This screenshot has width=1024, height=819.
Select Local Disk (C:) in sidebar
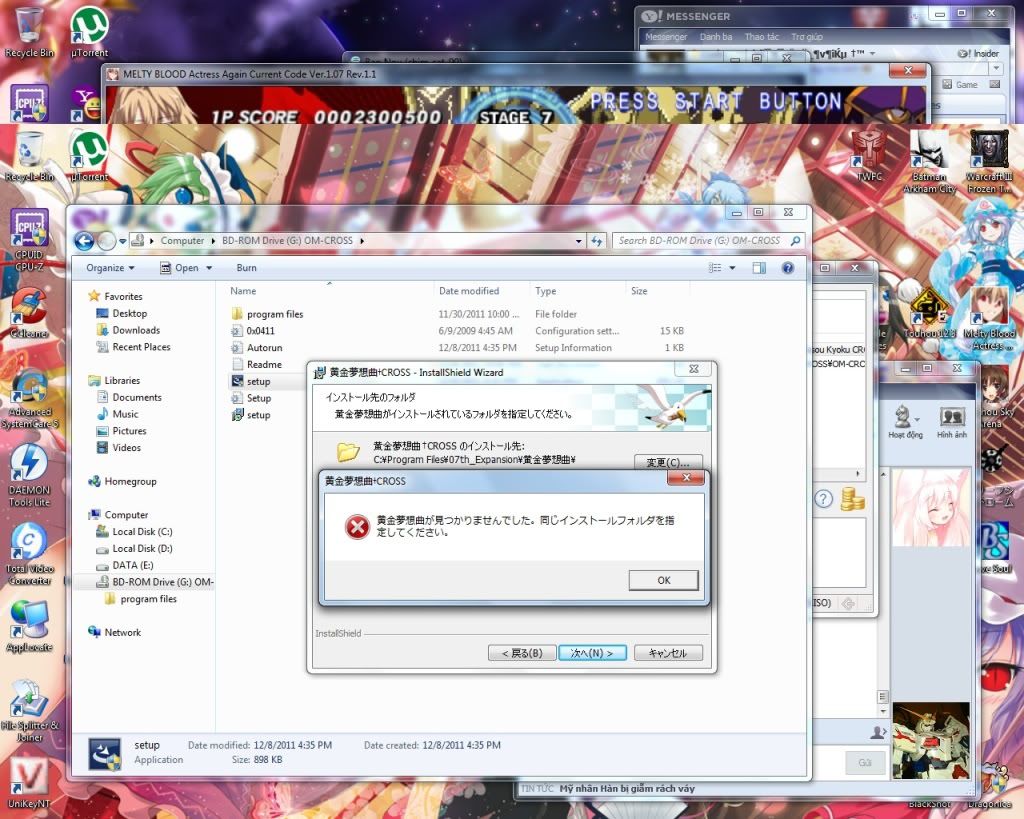tap(142, 532)
